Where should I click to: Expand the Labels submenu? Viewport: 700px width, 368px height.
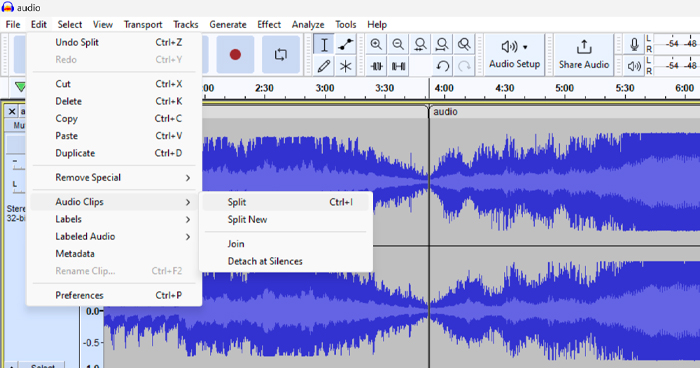tap(114, 219)
